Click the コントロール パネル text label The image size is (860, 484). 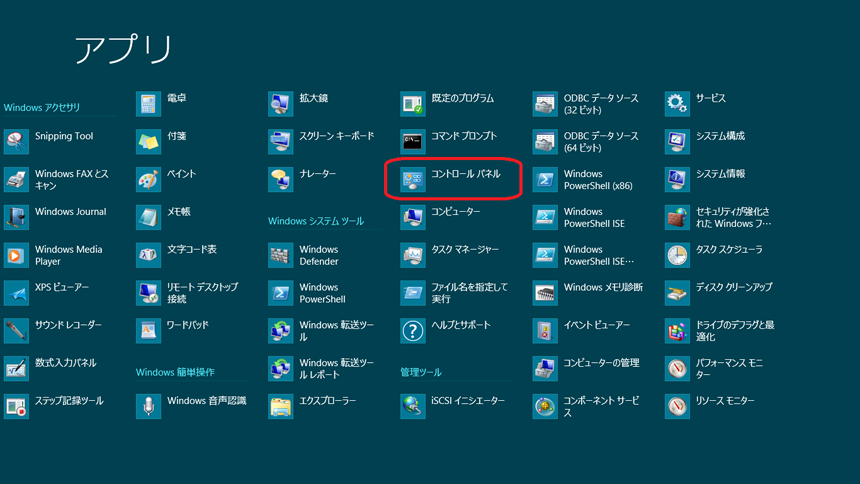(x=466, y=174)
